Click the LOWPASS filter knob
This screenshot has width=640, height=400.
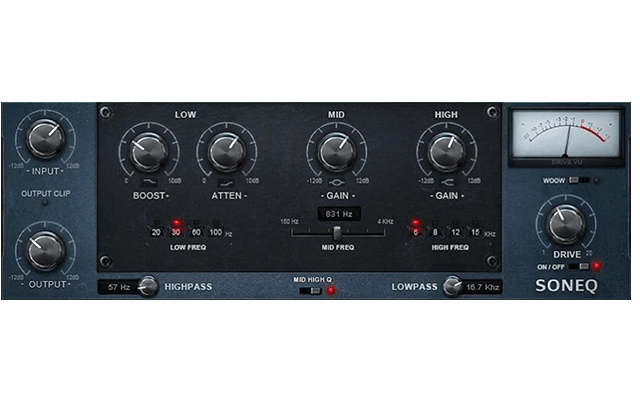pos(453,286)
